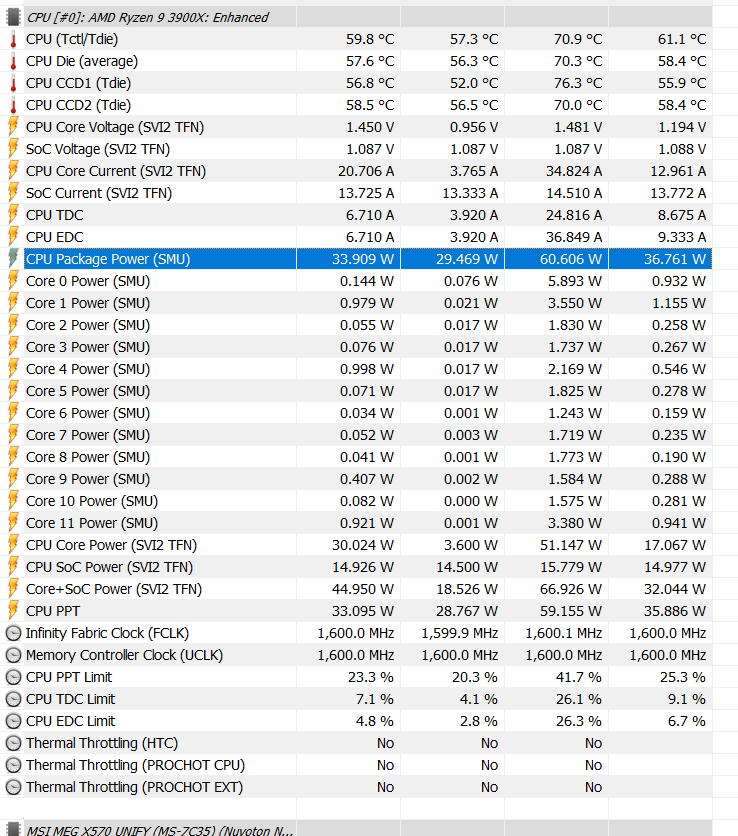Click the 13.333 A minimum SoC current value

tap(470, 193)
